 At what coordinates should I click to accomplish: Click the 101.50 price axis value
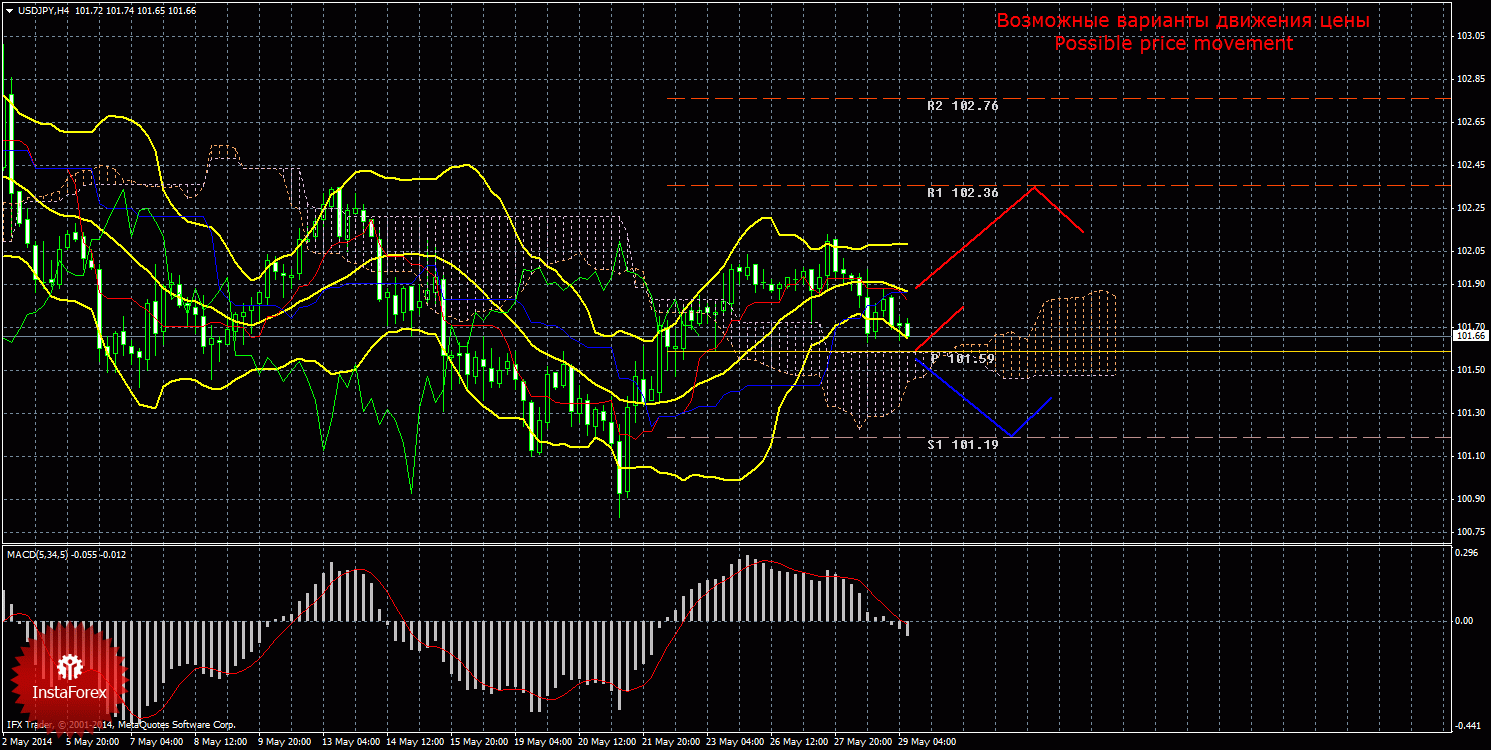[x=1470, y=370]
